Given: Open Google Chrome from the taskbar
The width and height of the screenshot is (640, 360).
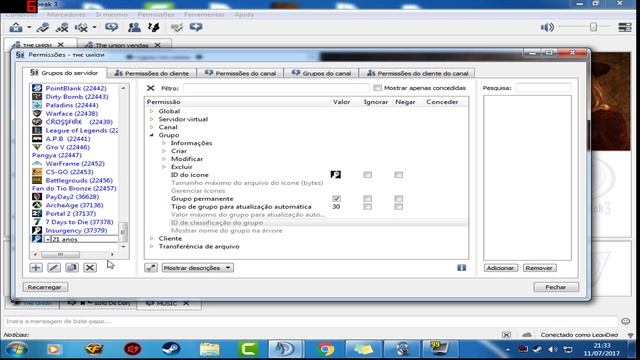Looking at the screenshot, I should click(326, 349).
